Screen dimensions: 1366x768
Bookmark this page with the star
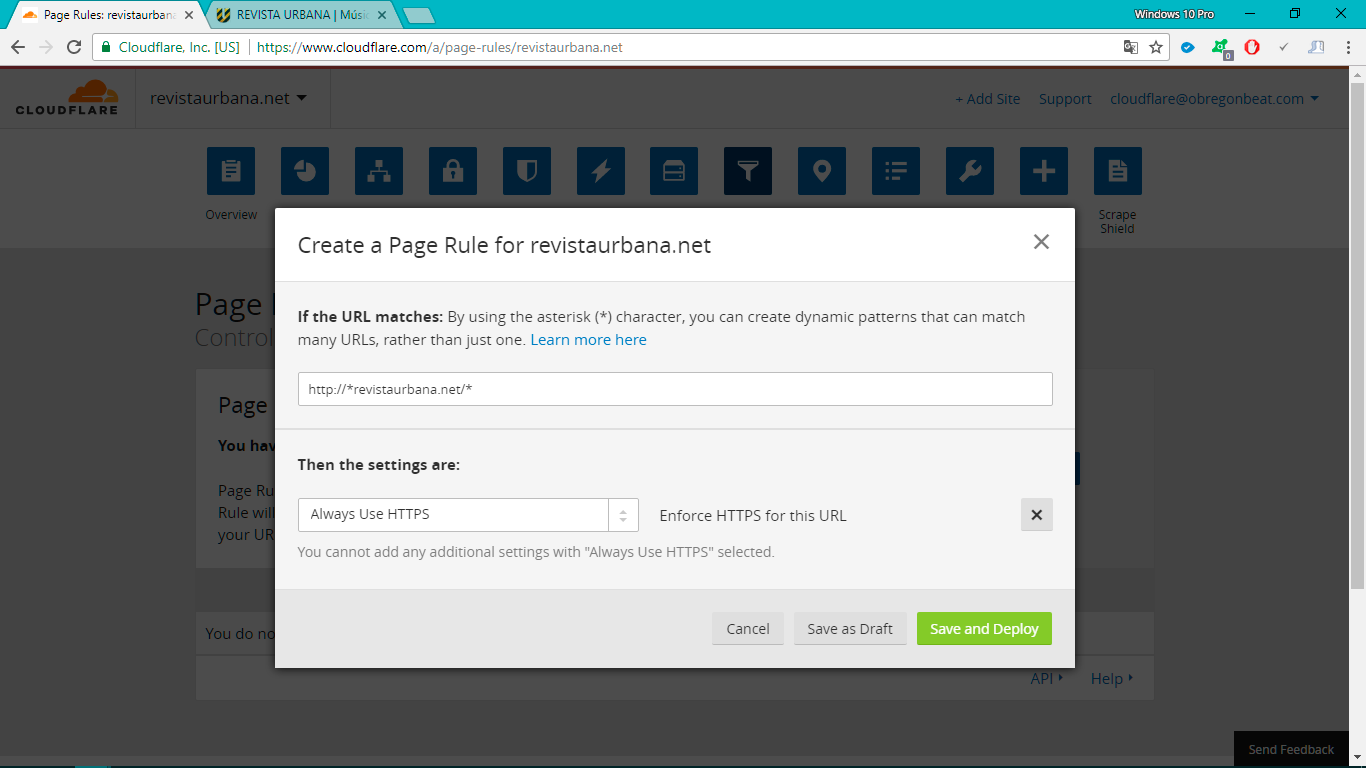[x=1156, y=47]
